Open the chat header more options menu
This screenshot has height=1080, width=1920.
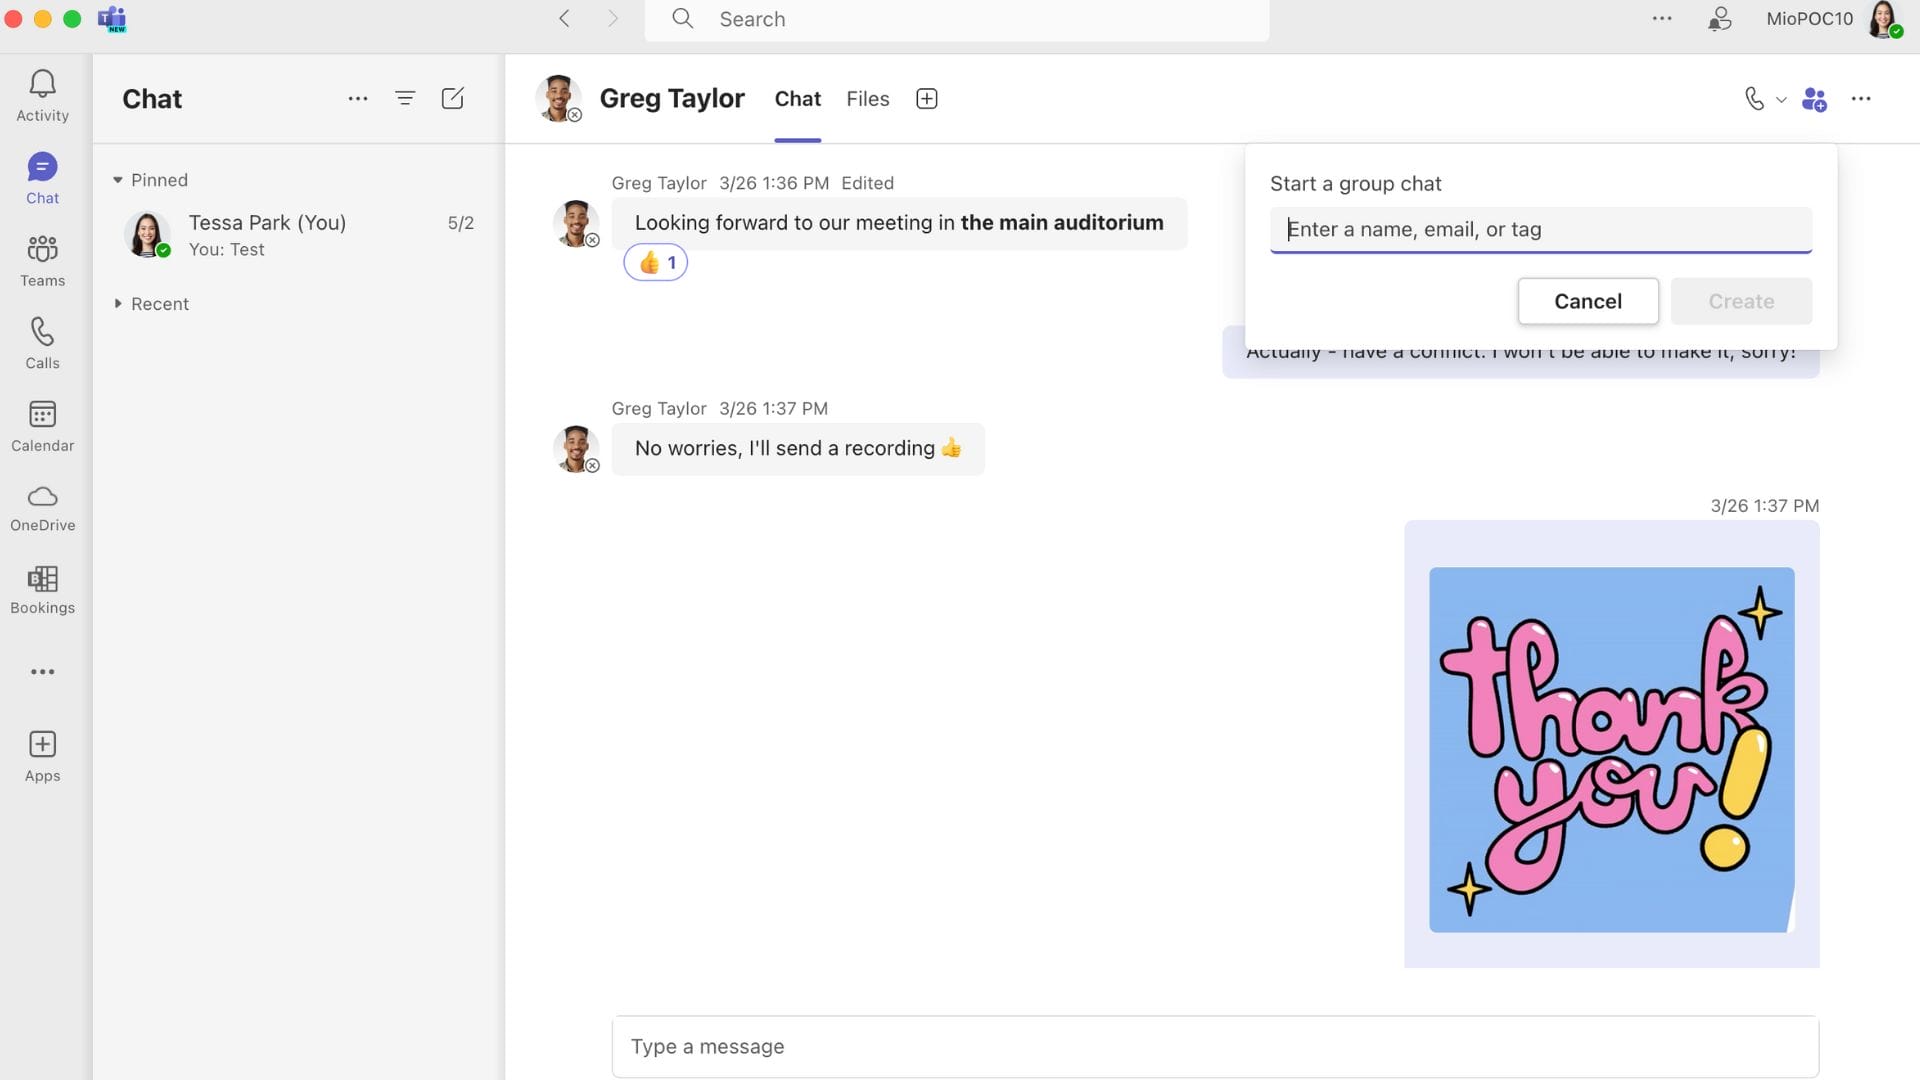pos(1862,99)
